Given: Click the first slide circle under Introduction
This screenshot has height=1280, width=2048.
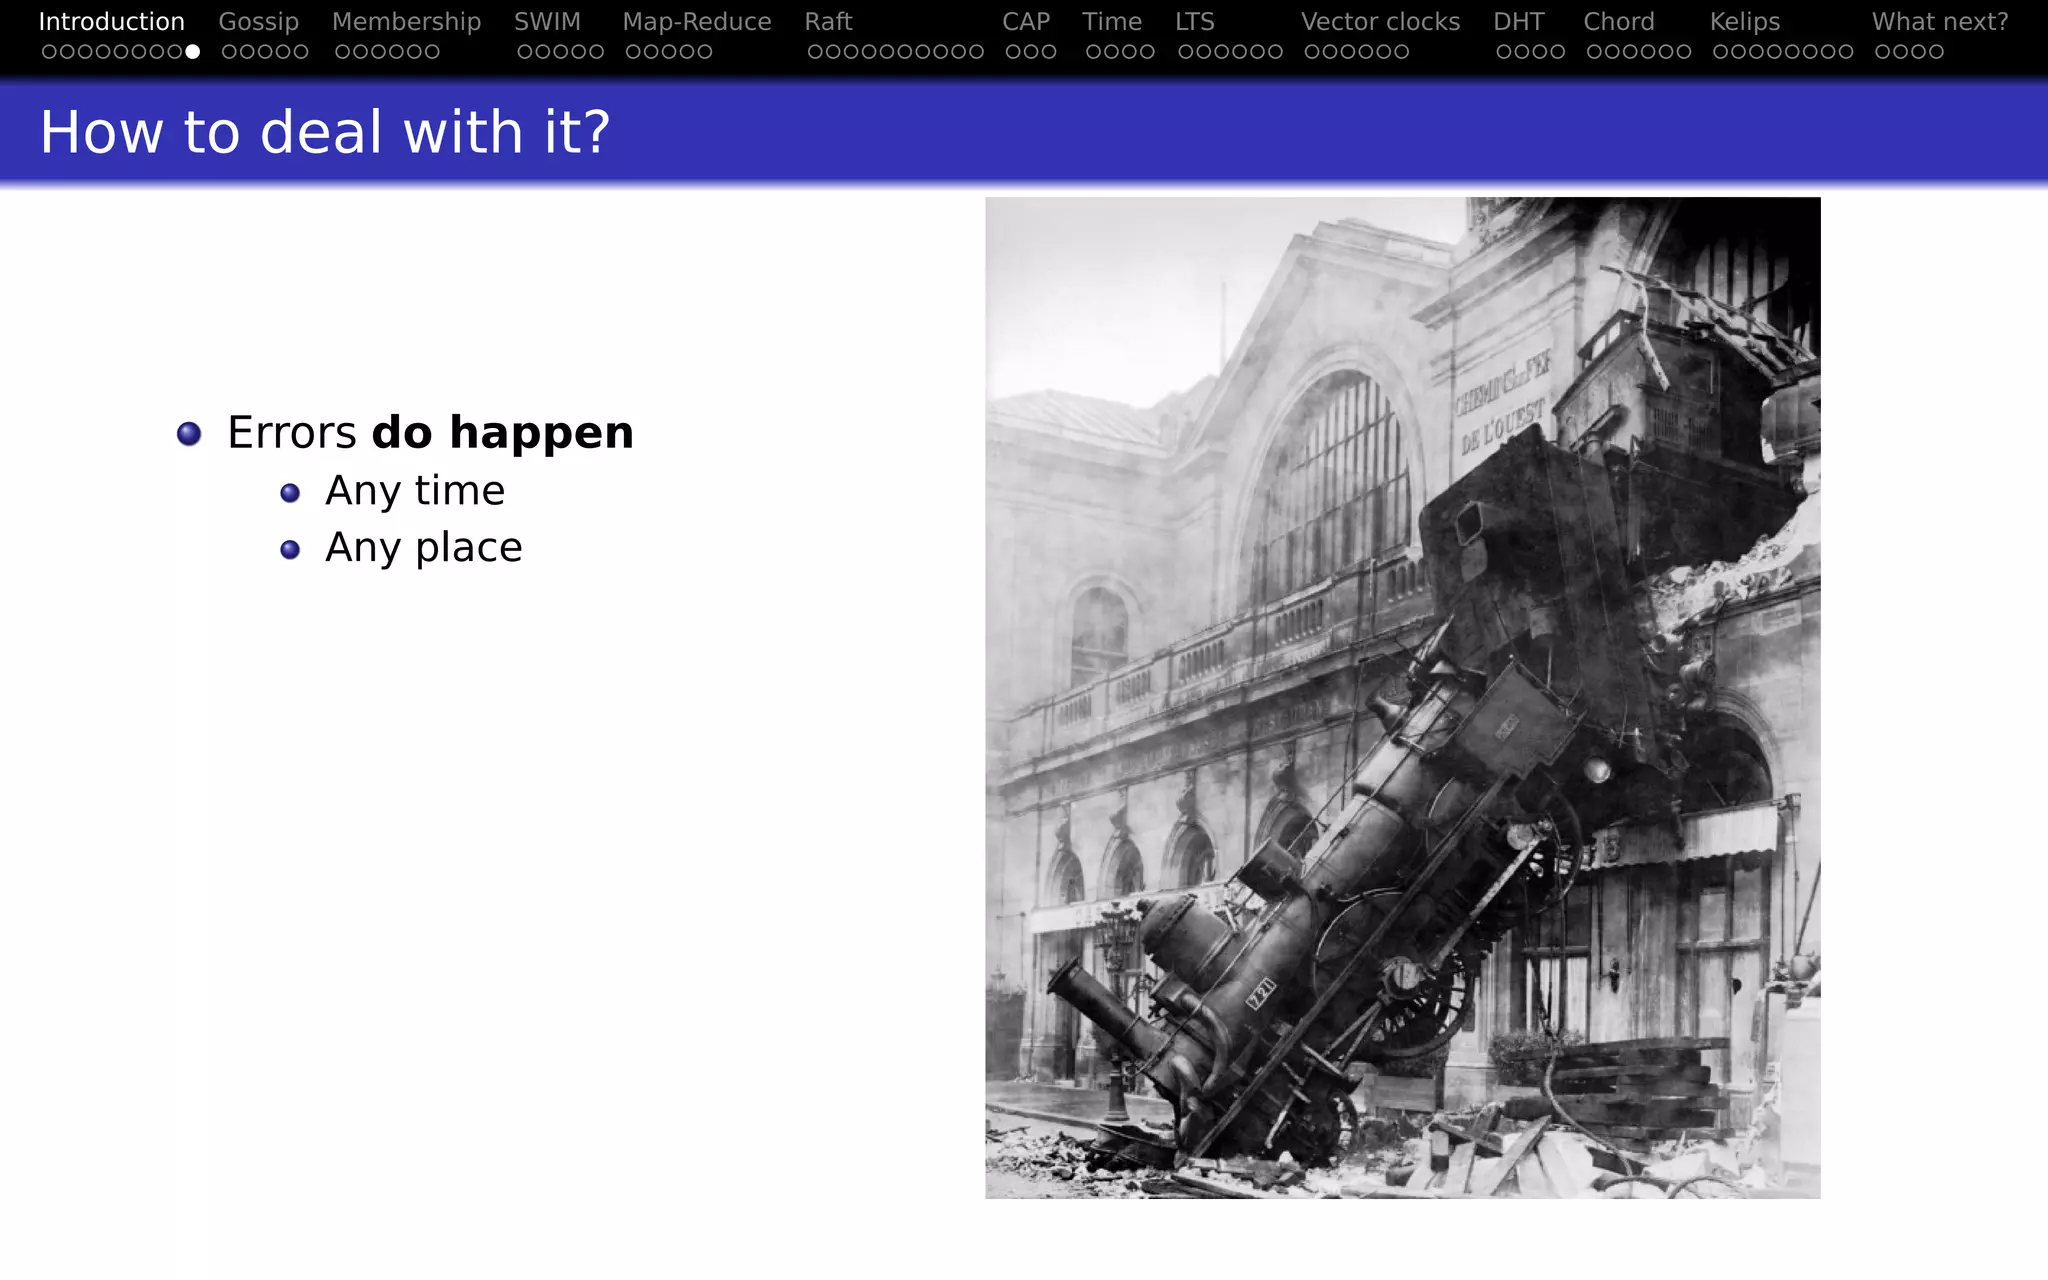Looking at the screenshot, I should pyautogui.click(x=48, y=51).
